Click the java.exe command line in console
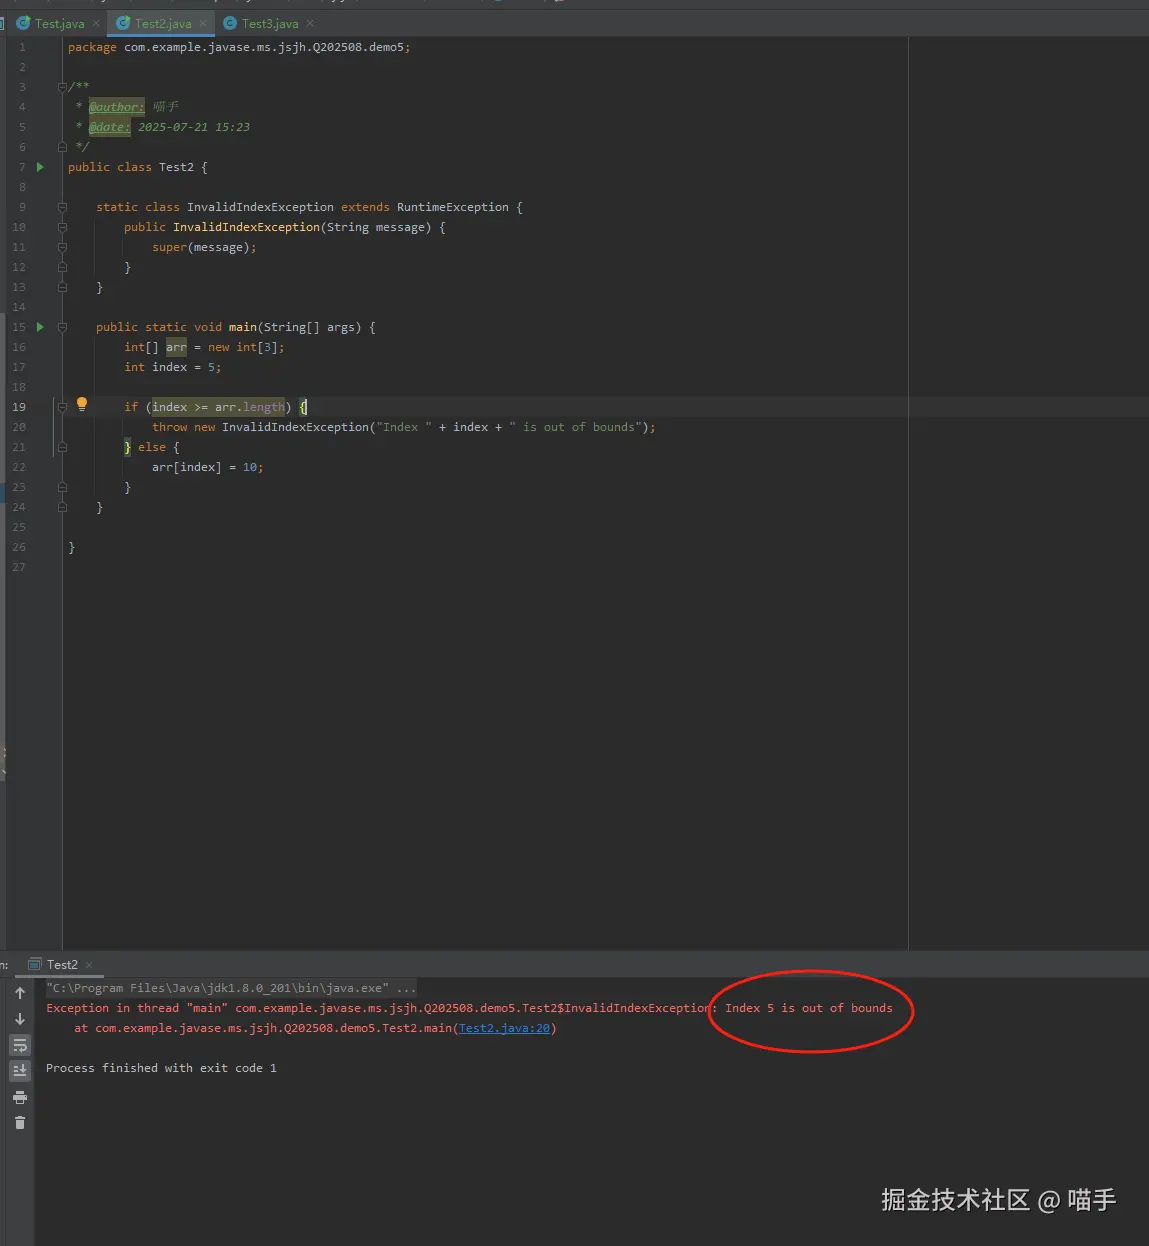This screenshot has width=1149, height=1246. (231, 988)
